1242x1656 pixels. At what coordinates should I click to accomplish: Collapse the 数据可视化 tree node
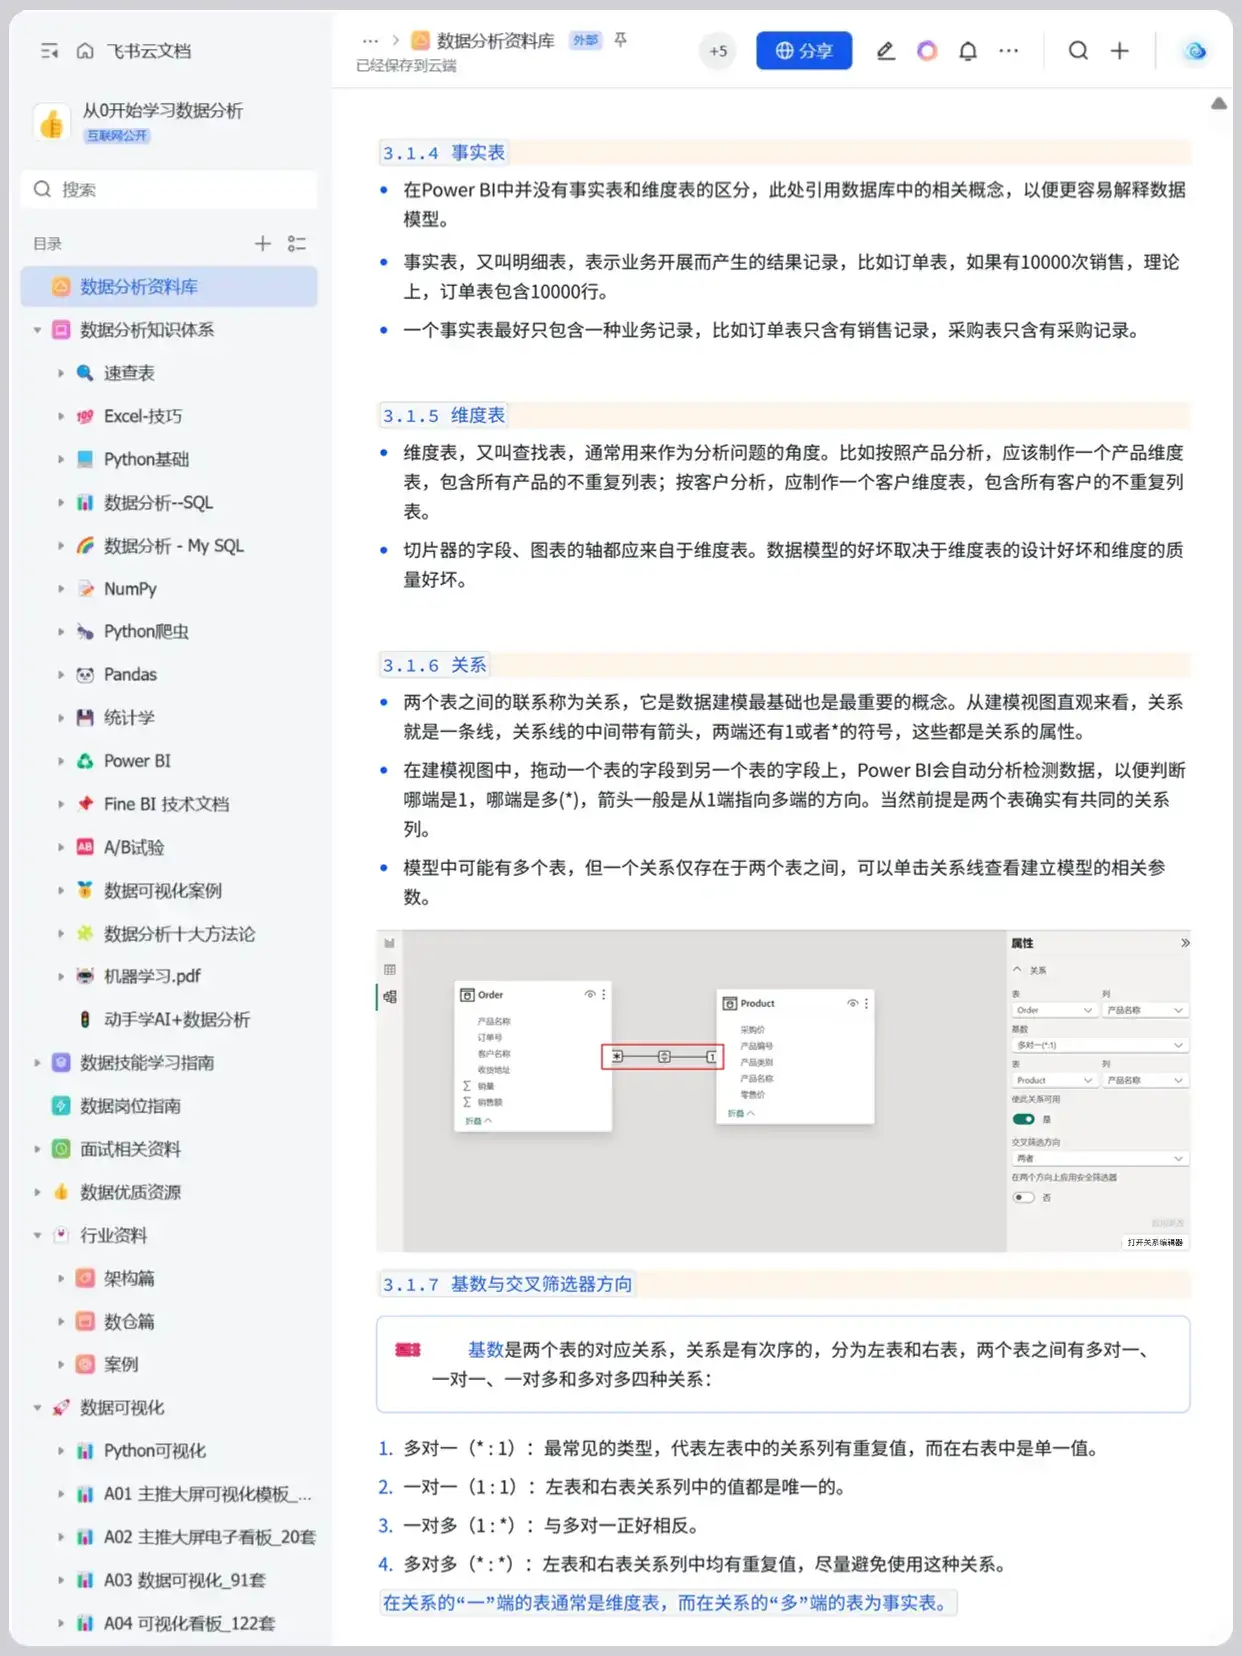pyautogui.click(x=37, y=1407)
